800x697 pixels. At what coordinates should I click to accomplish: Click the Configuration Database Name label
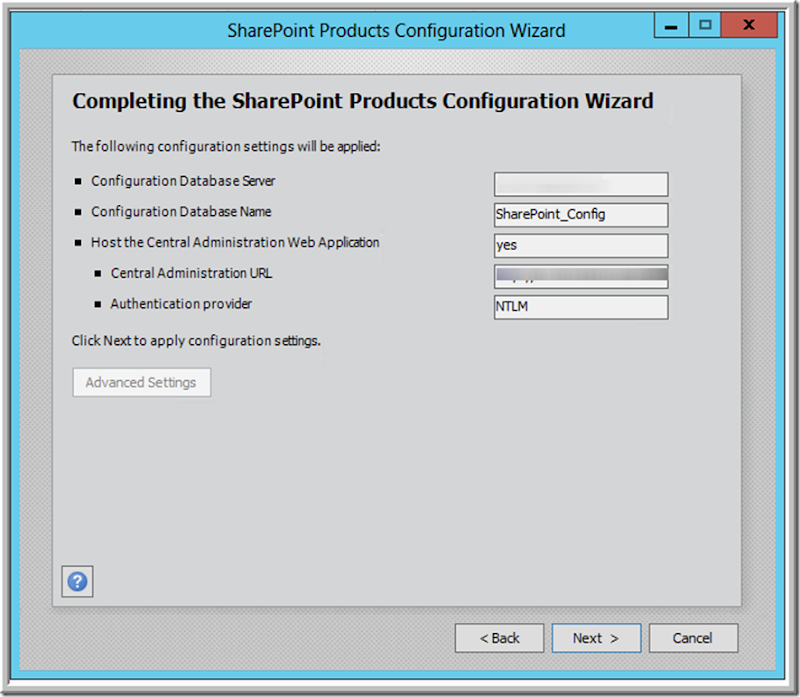coord(181,212)
